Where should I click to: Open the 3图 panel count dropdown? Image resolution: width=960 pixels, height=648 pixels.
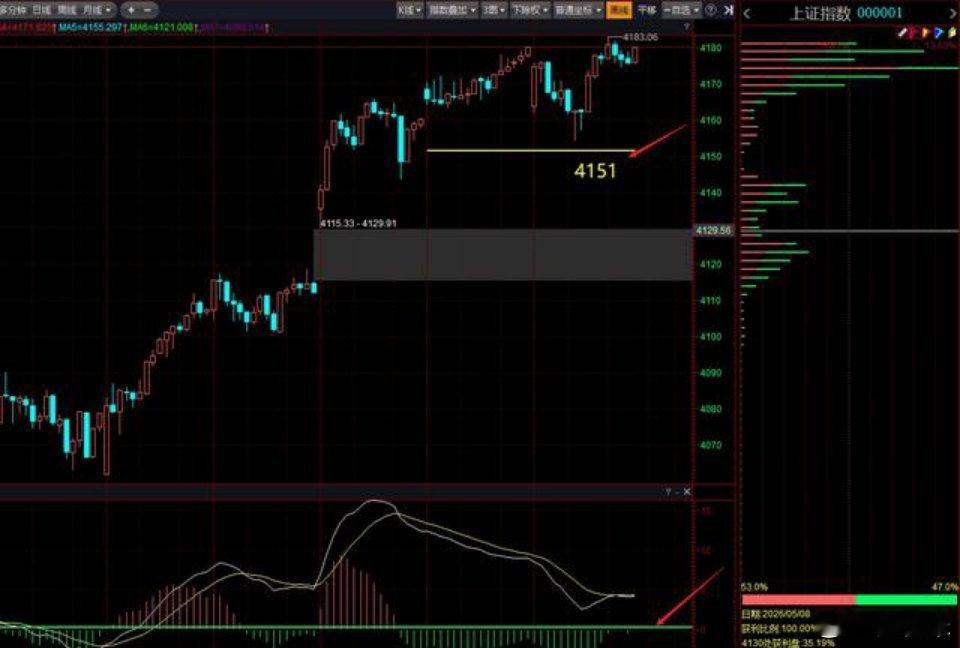[493, 10]
